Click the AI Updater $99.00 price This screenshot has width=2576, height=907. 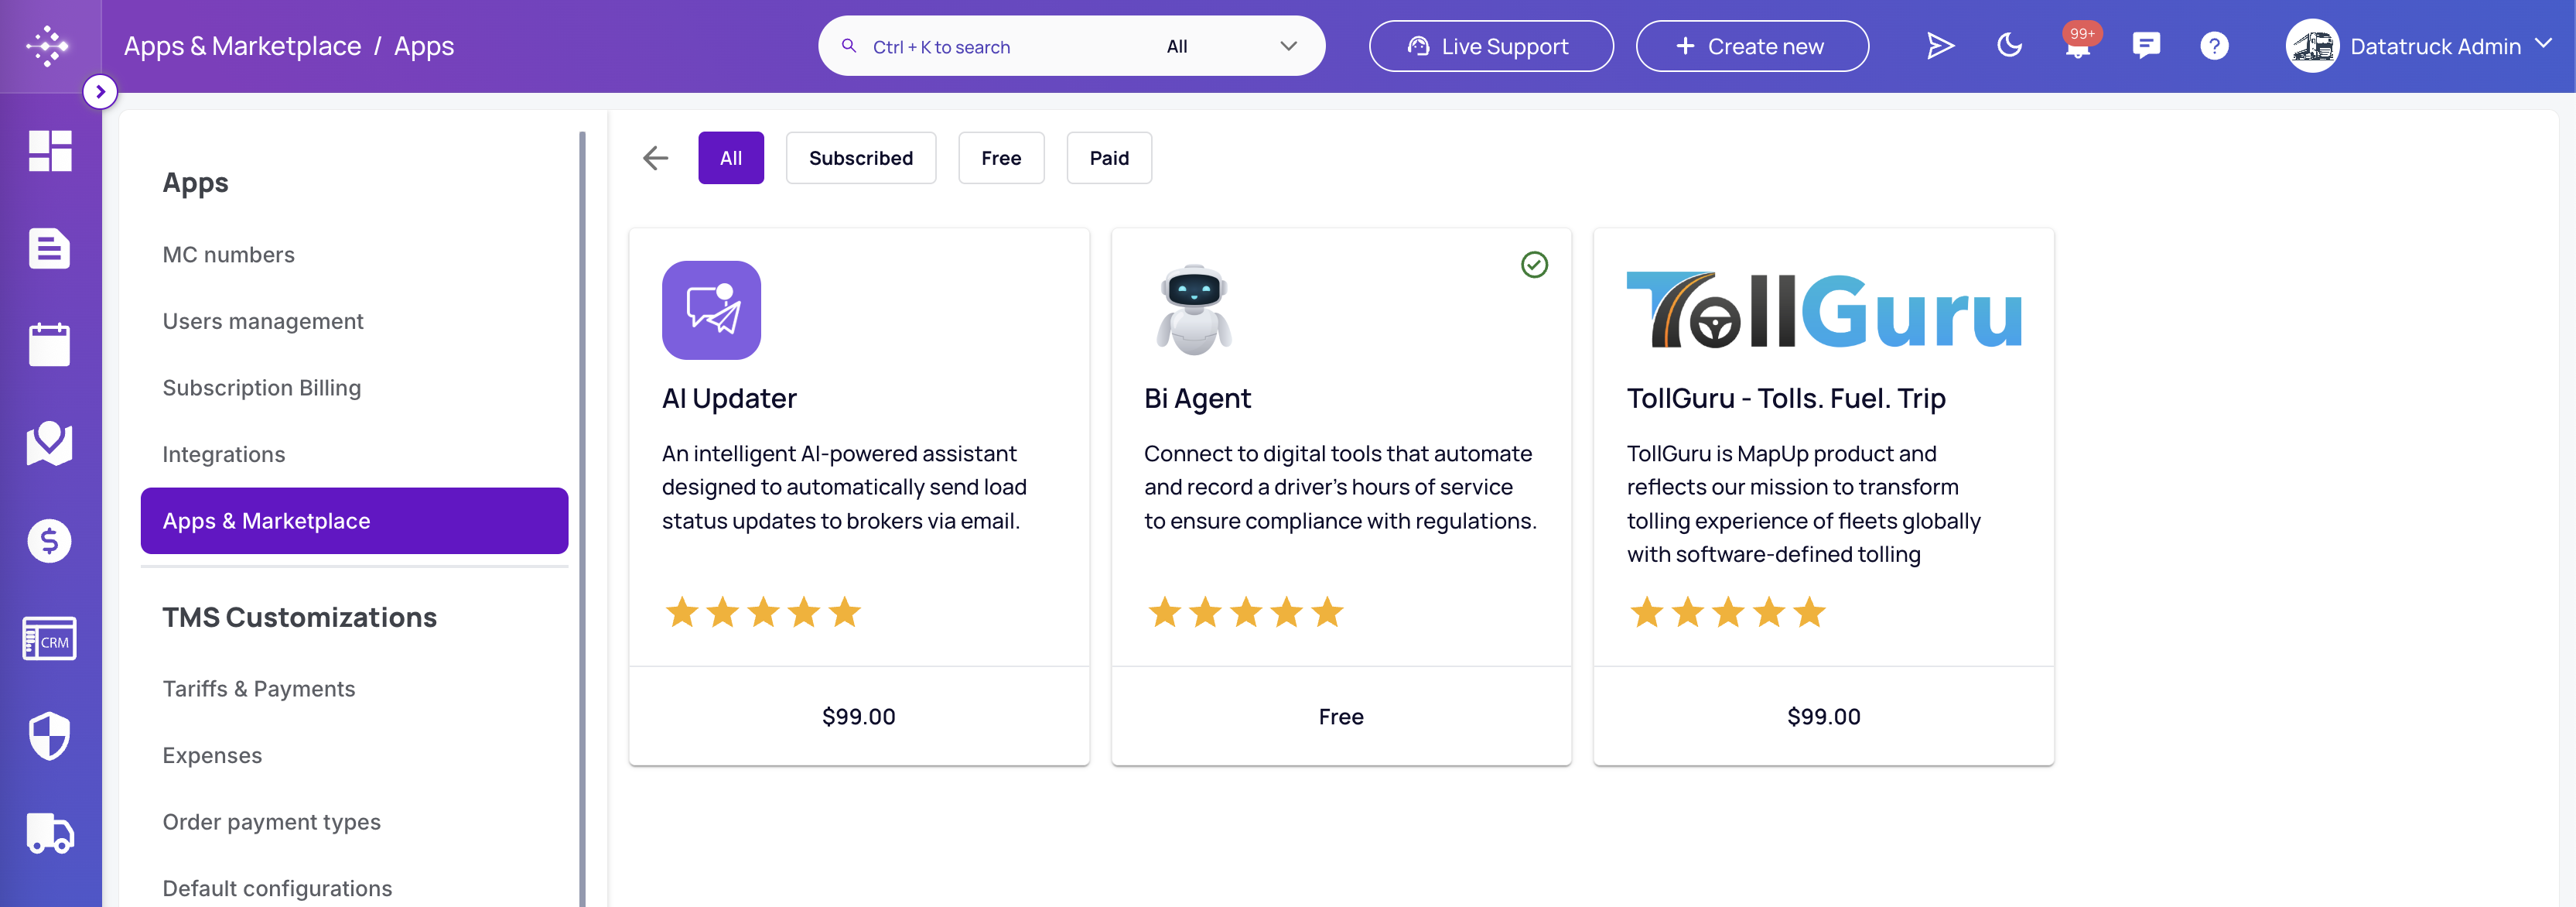[x=859, y=717]
